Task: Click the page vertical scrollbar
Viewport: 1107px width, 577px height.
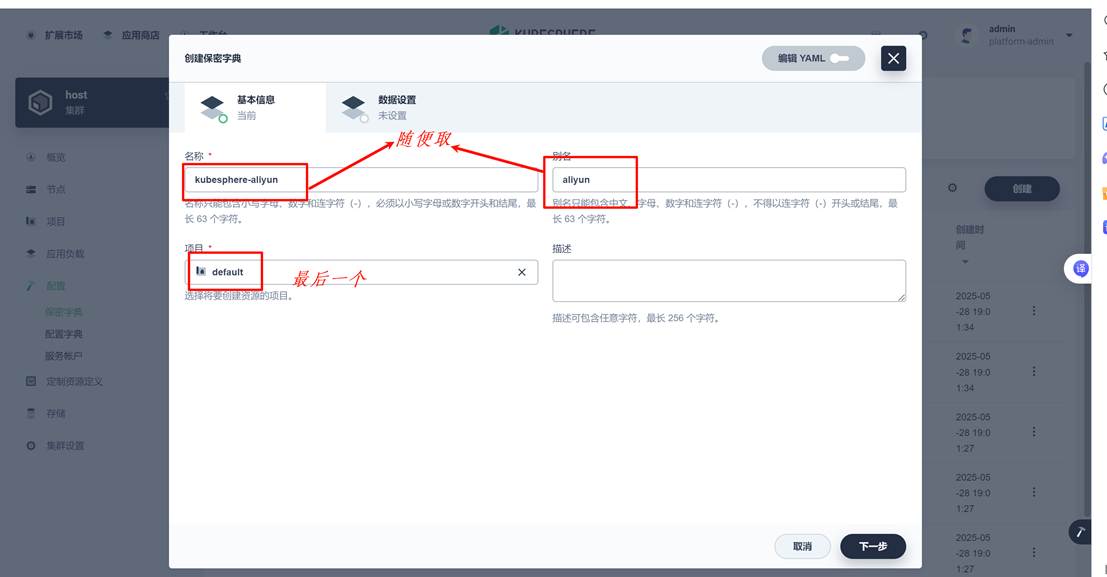Action: (1087, 290)
